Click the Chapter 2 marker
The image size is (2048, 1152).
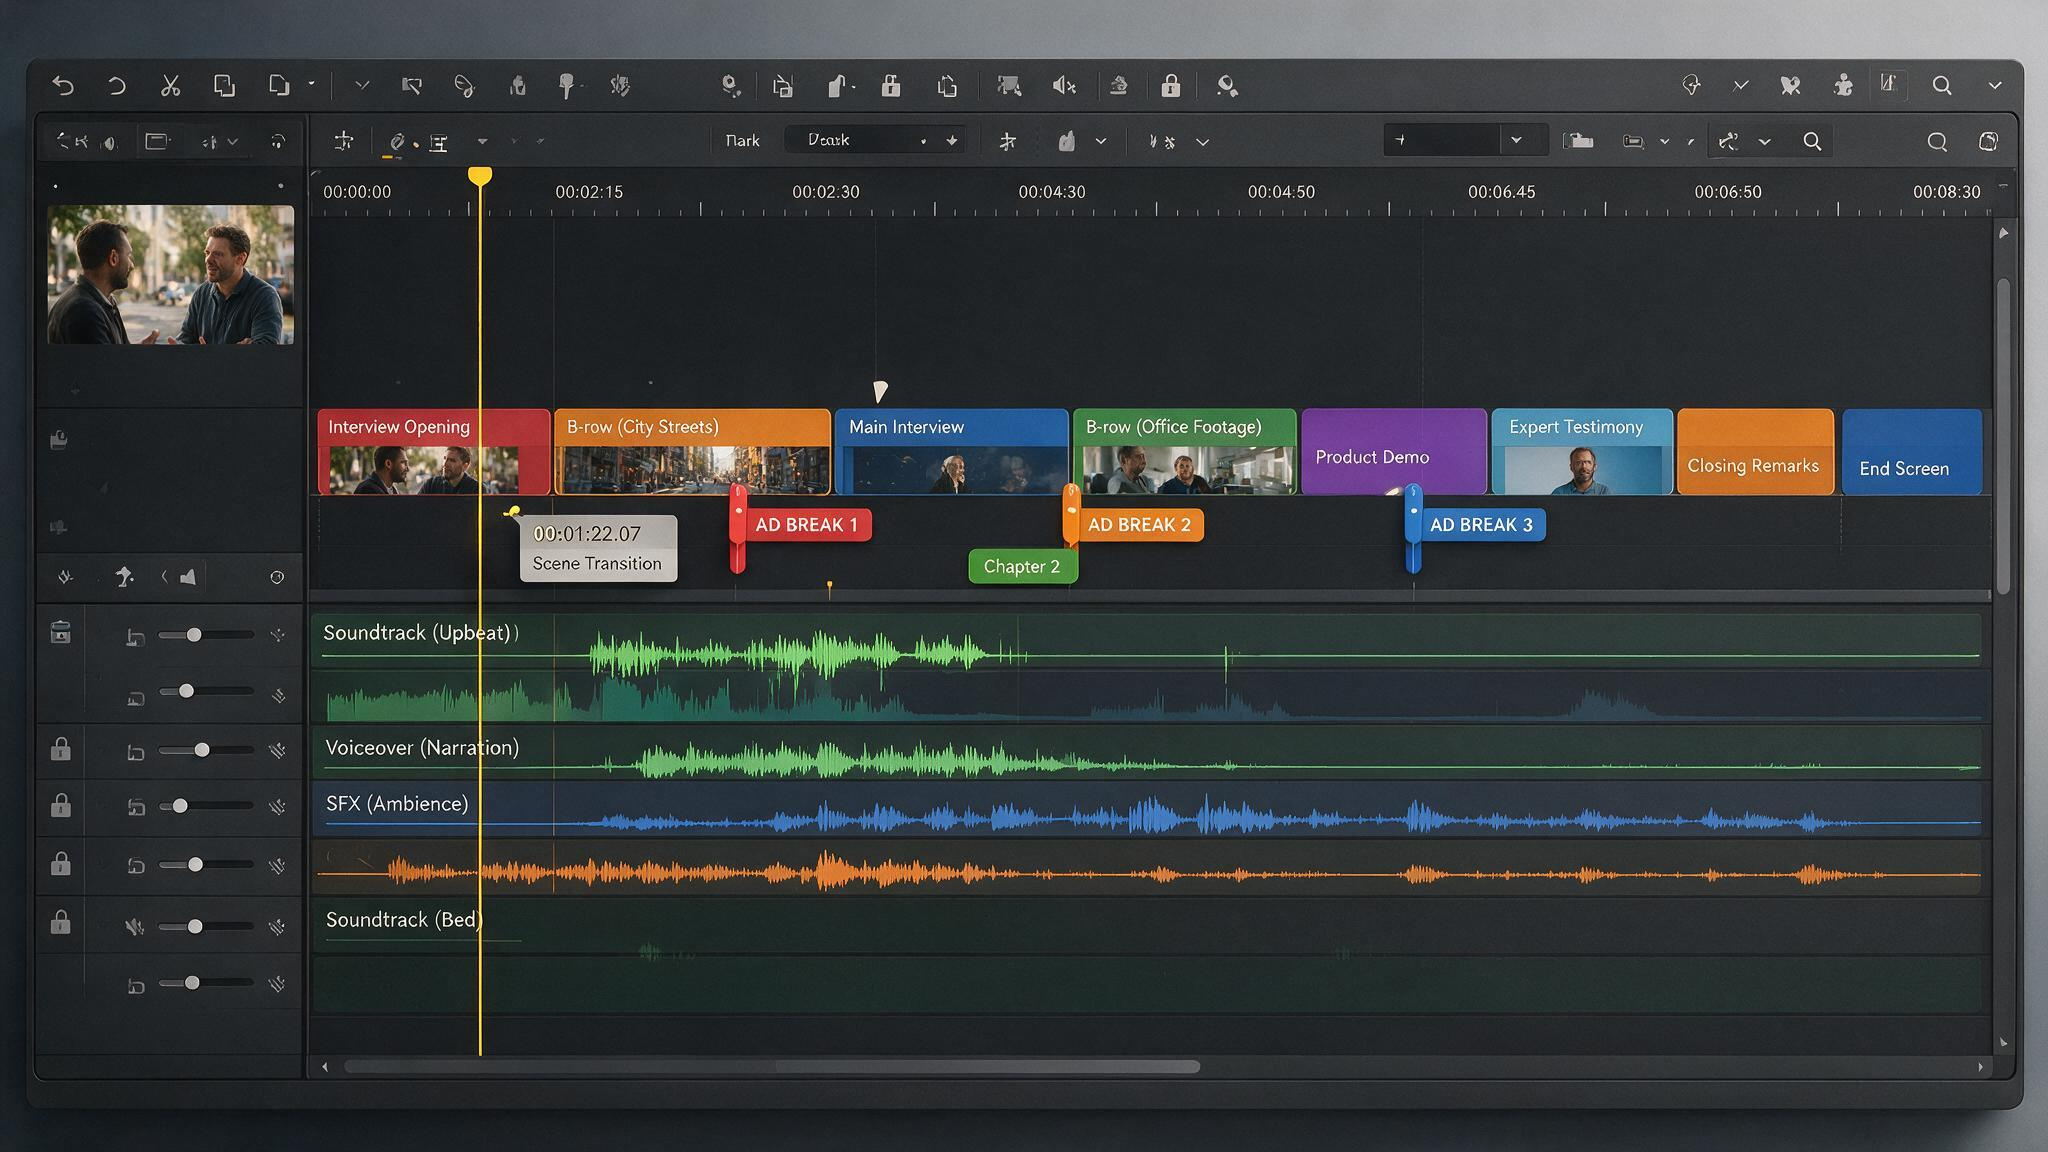[1022, 566]
